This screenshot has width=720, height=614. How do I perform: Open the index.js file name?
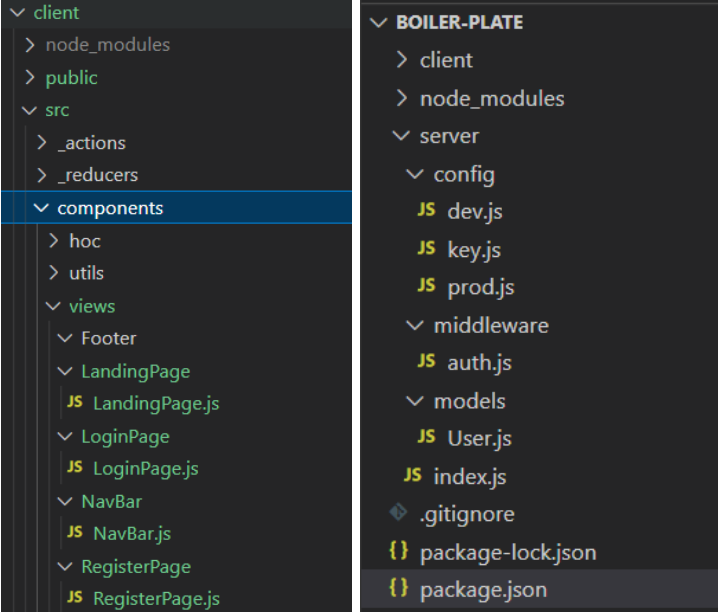pos(470,477)
